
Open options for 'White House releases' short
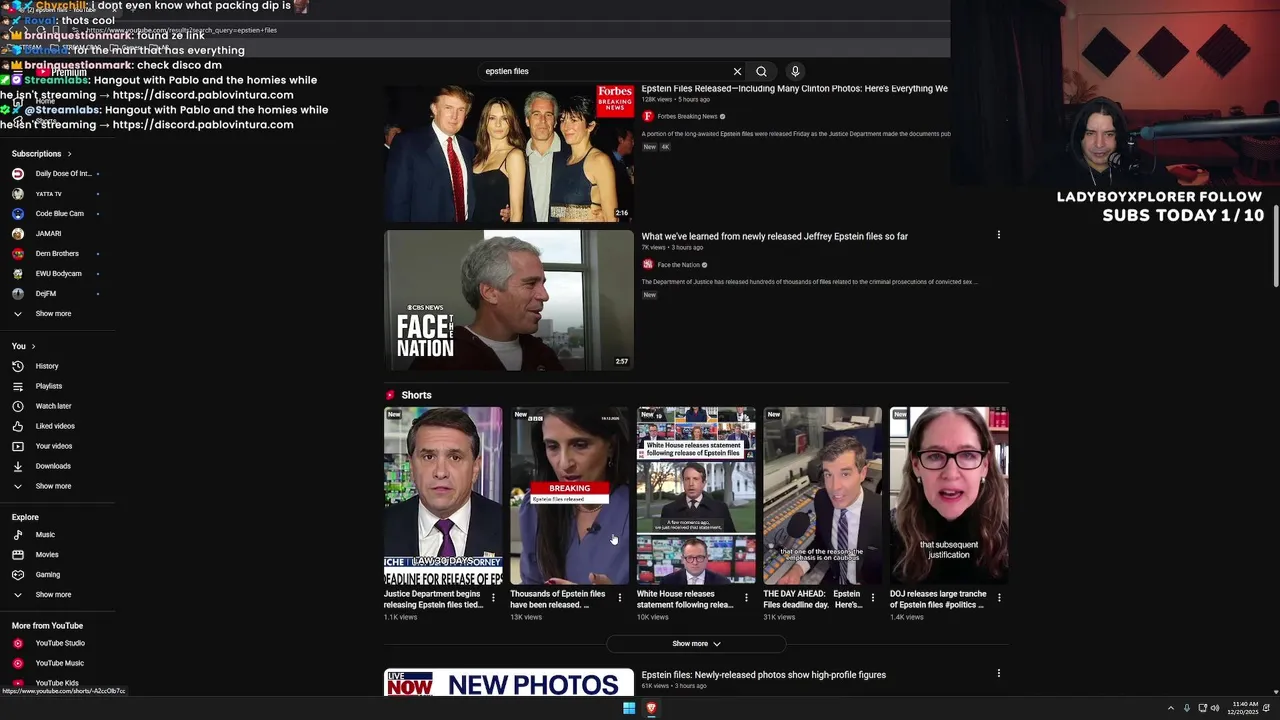(x=746, y=598)
